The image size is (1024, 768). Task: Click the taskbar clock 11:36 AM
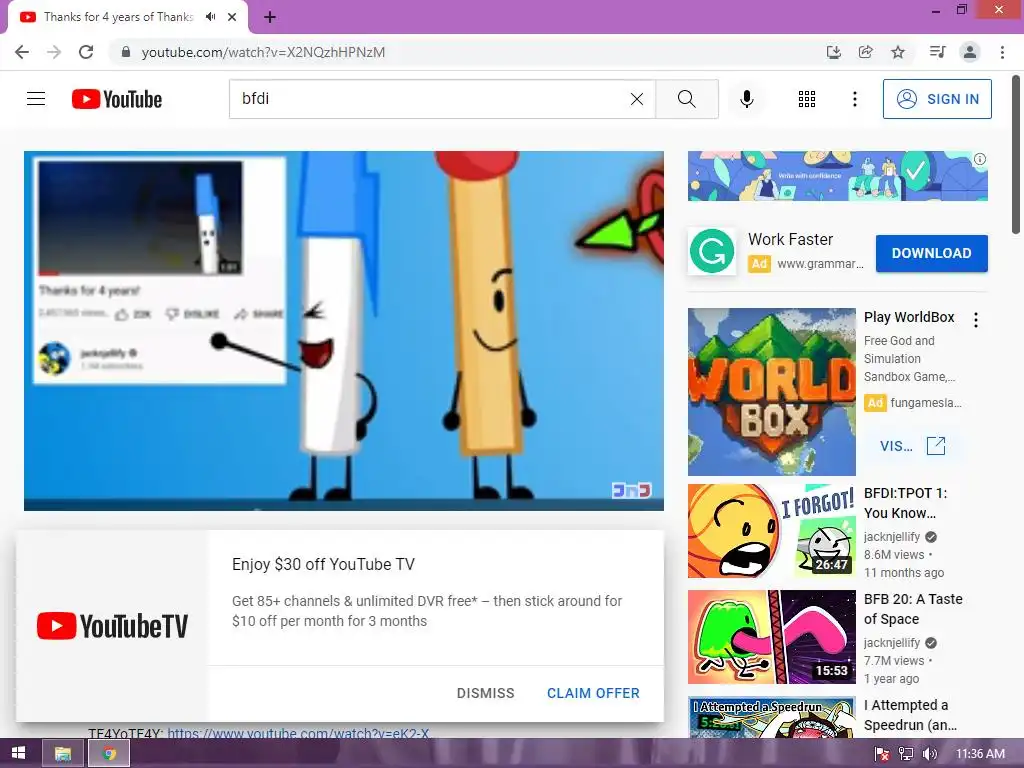(980, 754)
